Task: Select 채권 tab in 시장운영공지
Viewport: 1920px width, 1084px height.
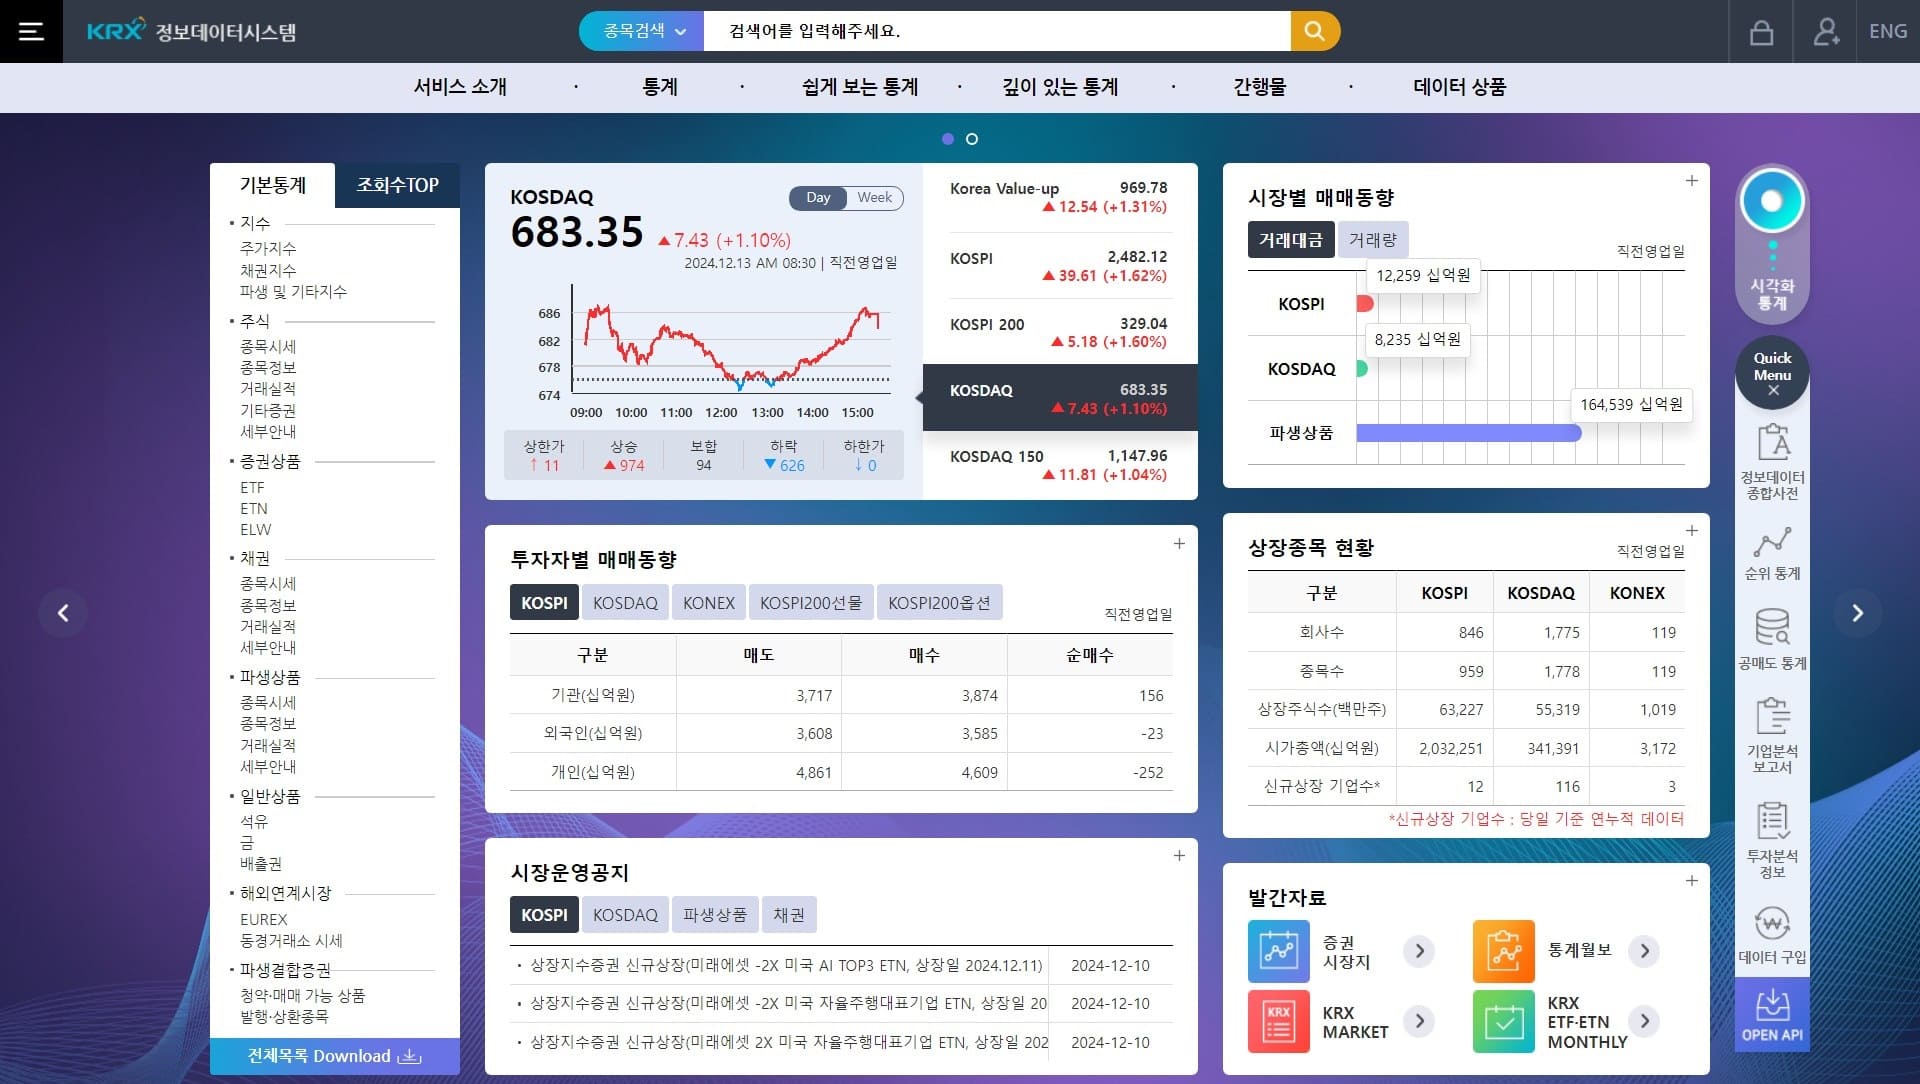Action: (789, 915)
